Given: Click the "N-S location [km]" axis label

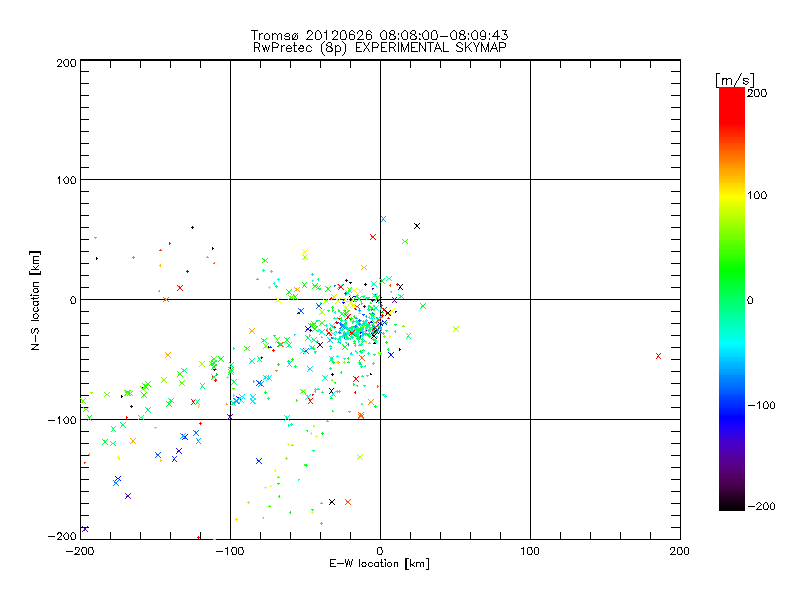Looking at the screenshot, I should (35, 301).
